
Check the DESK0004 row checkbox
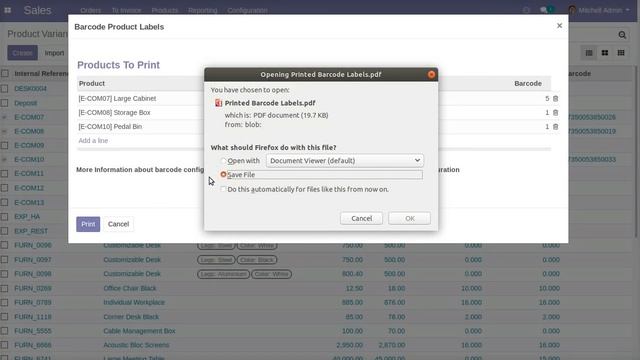[4, 89]
